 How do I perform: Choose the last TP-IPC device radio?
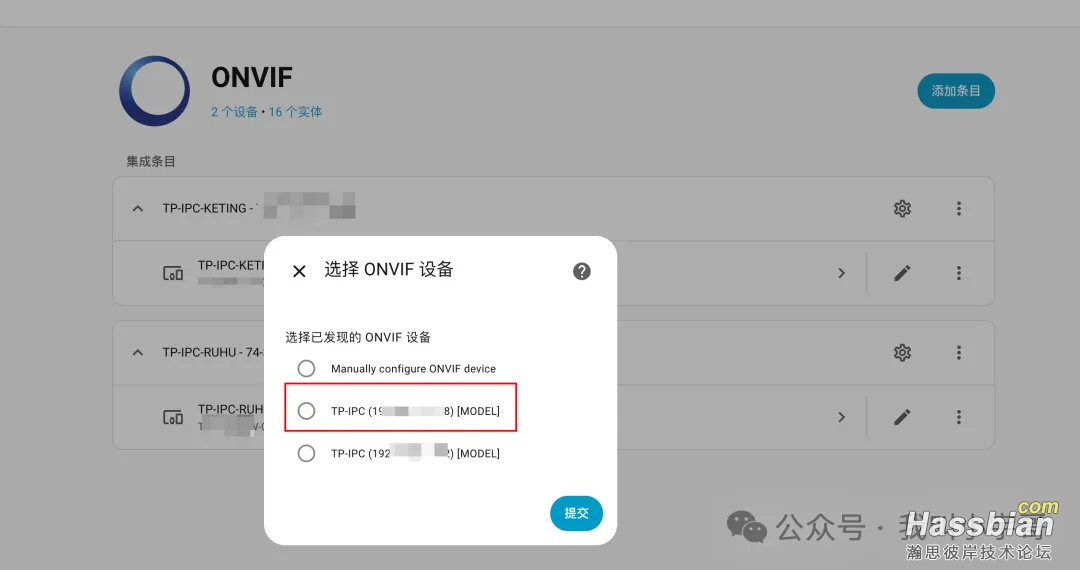[x=307, y=453]
